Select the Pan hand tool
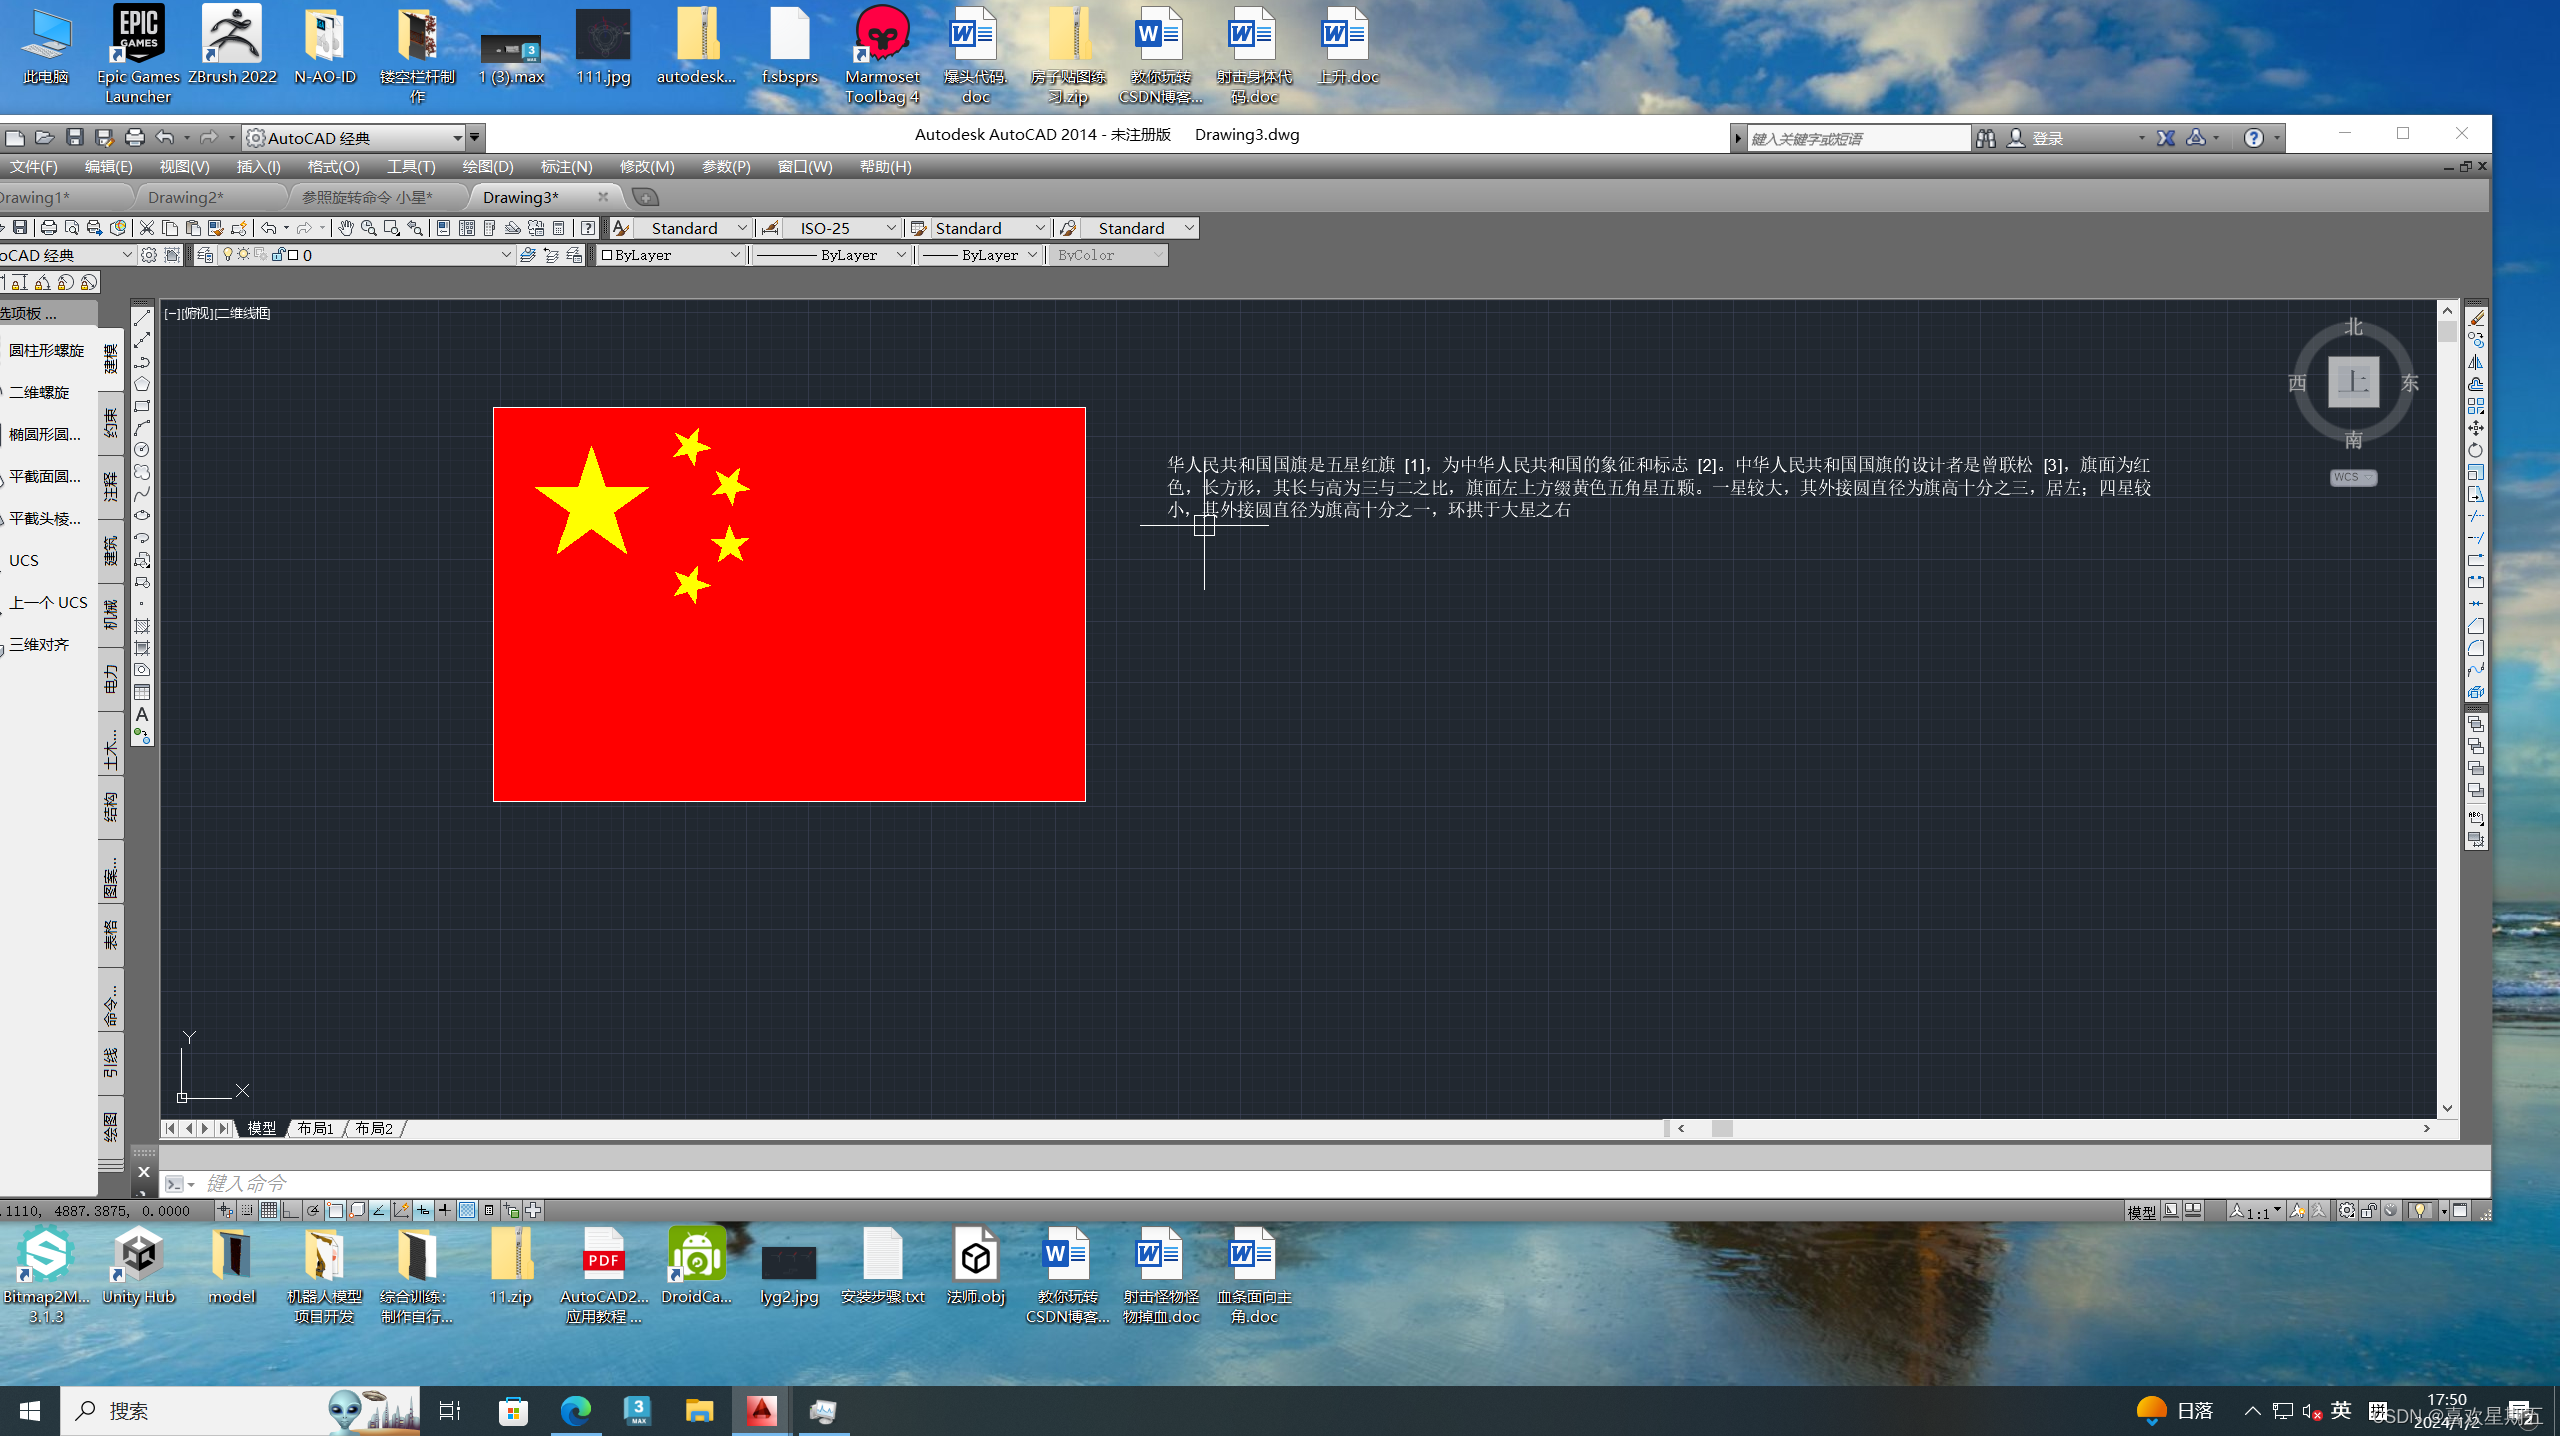The image size is (2560, 1436). [346, 228]
